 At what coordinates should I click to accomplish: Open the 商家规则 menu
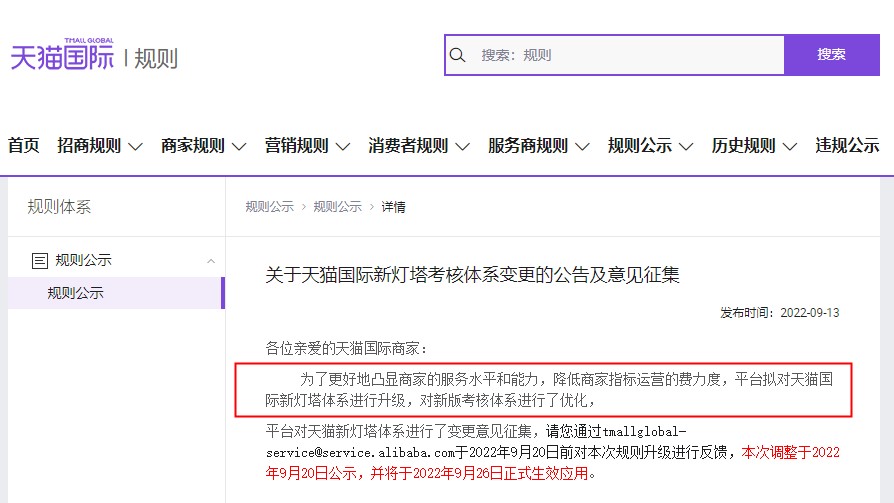(193, 145)
